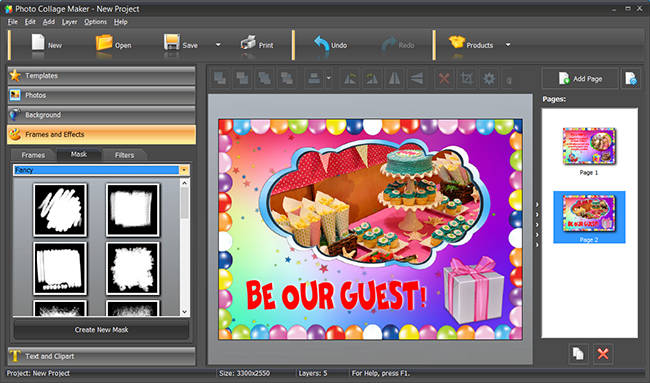
Task: Switch to the Frames tab
Action: pos(33,155)
